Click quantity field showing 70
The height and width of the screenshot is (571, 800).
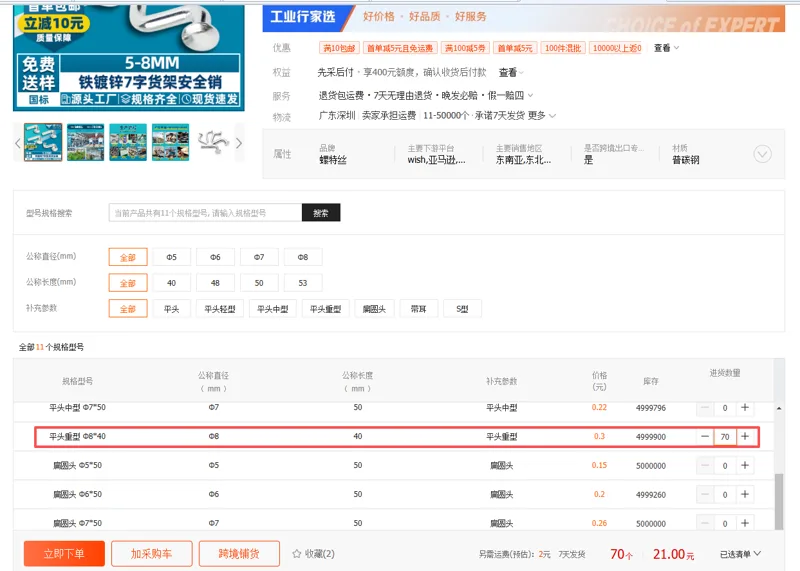tap(725, 436)
